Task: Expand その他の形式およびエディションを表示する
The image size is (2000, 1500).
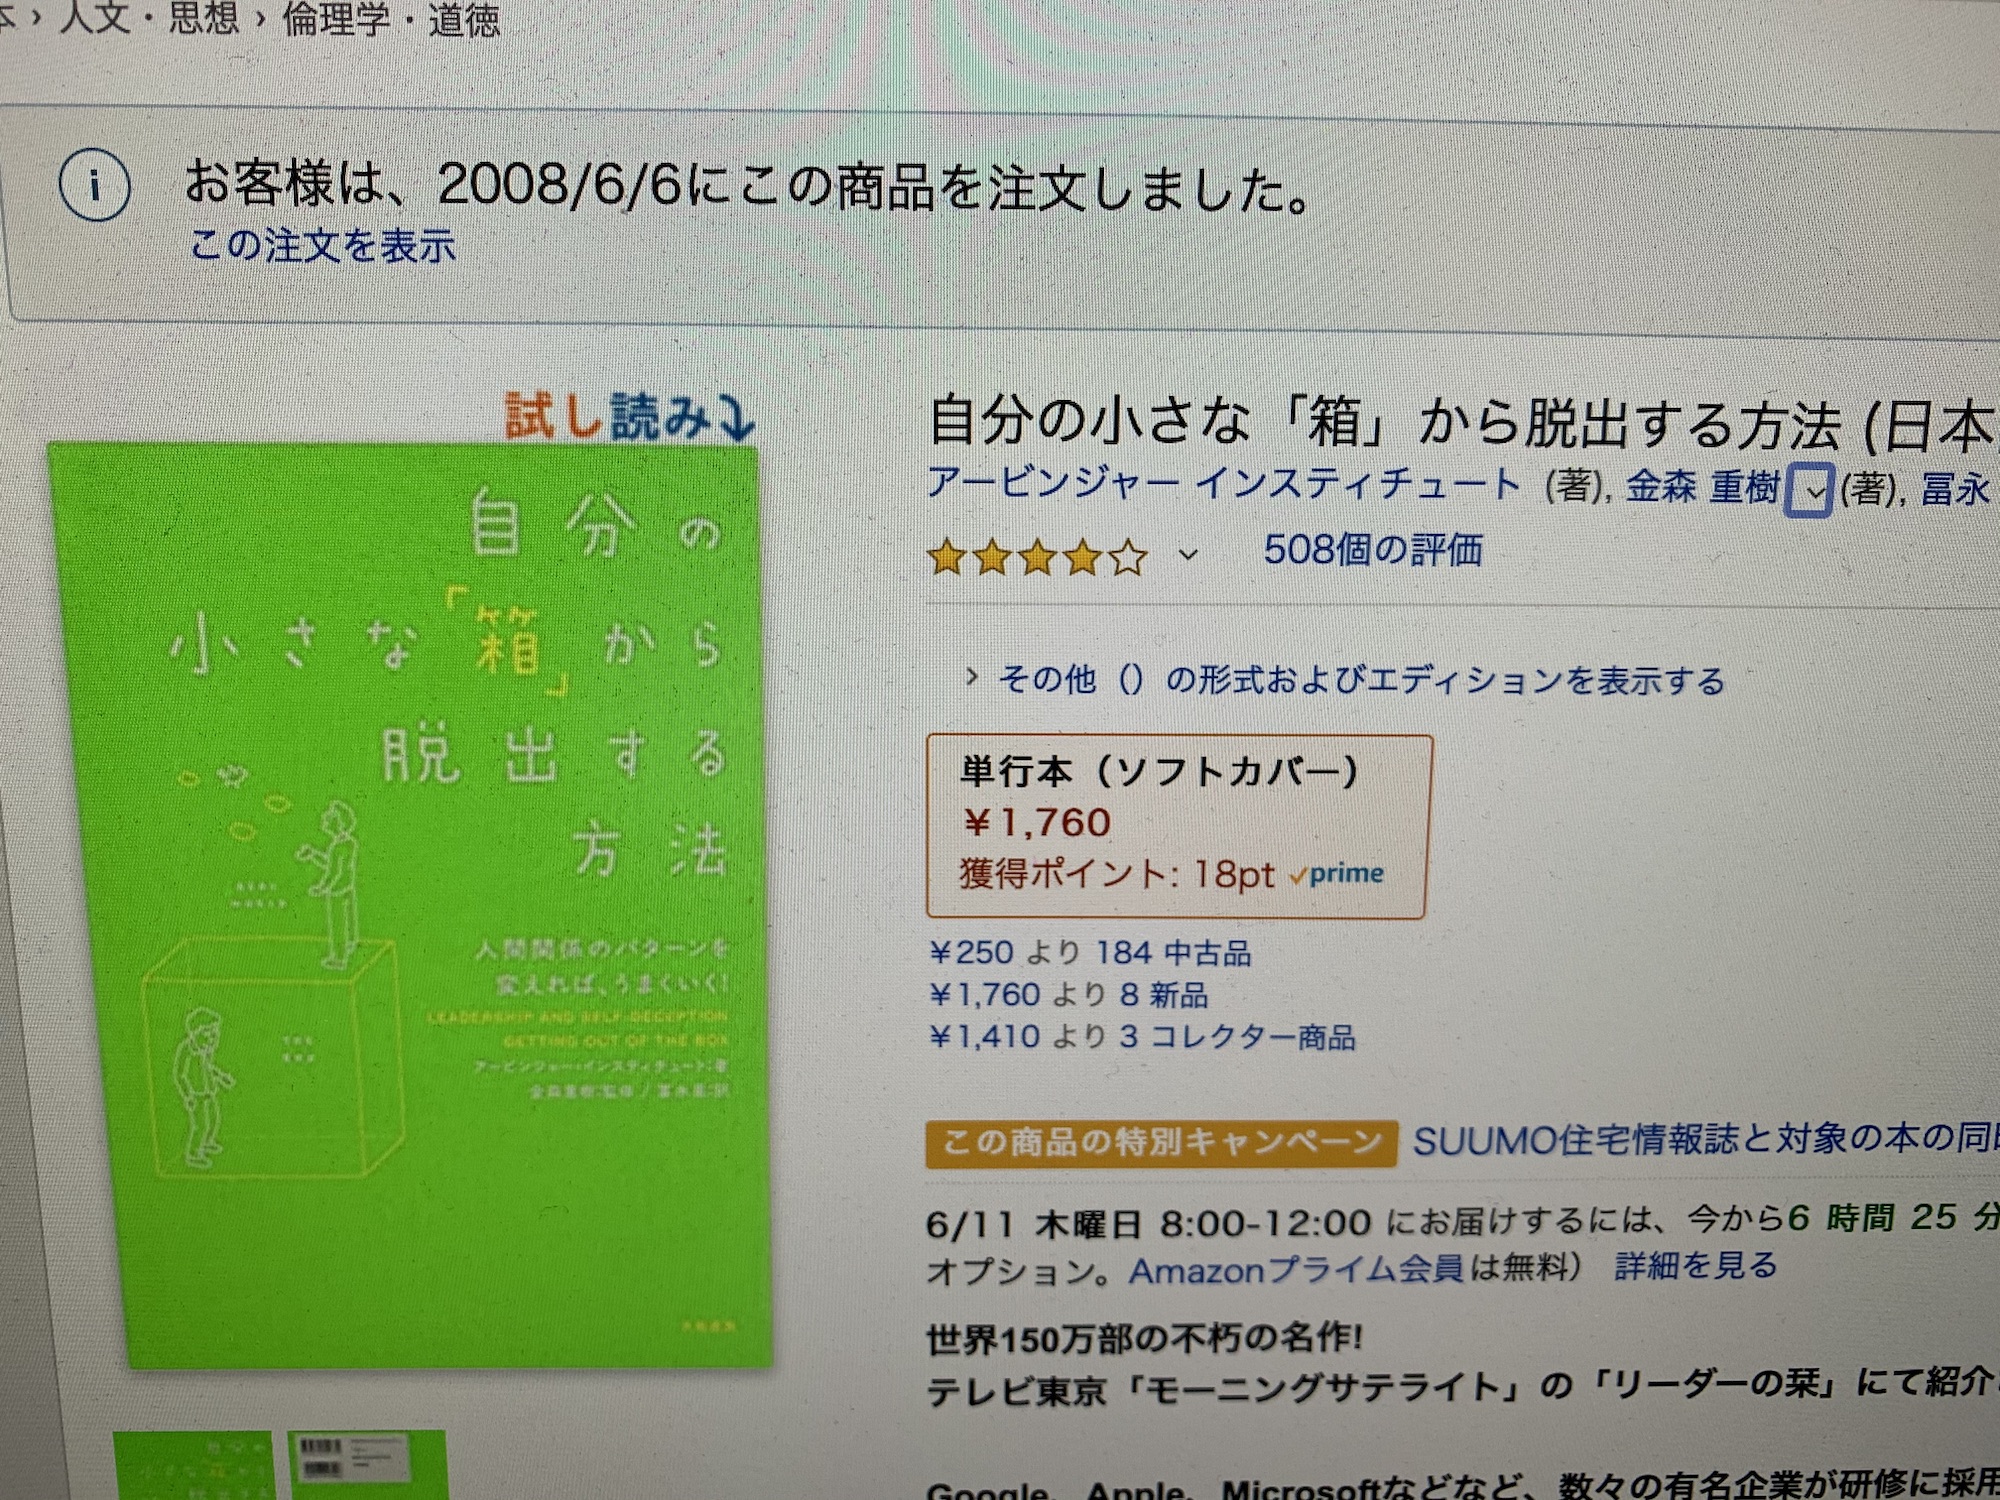Action: coord(1345,680)
